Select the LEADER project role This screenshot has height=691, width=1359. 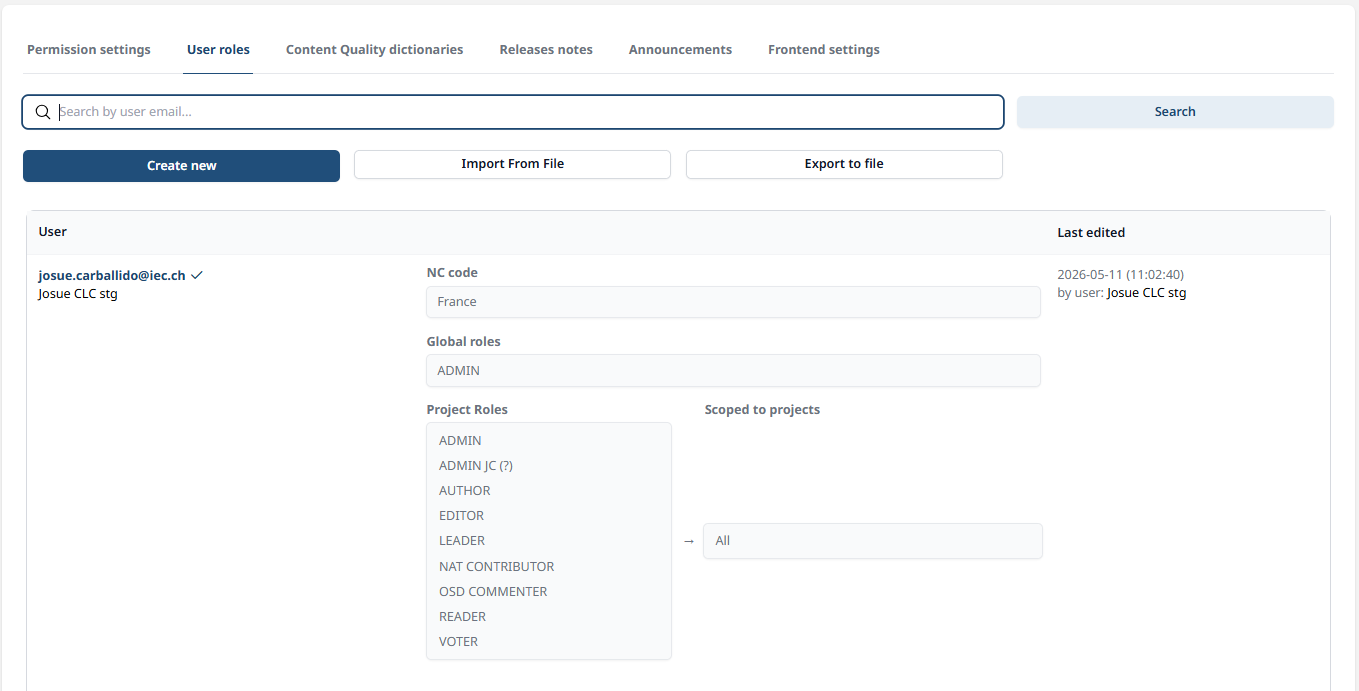[x=462, y=541]
